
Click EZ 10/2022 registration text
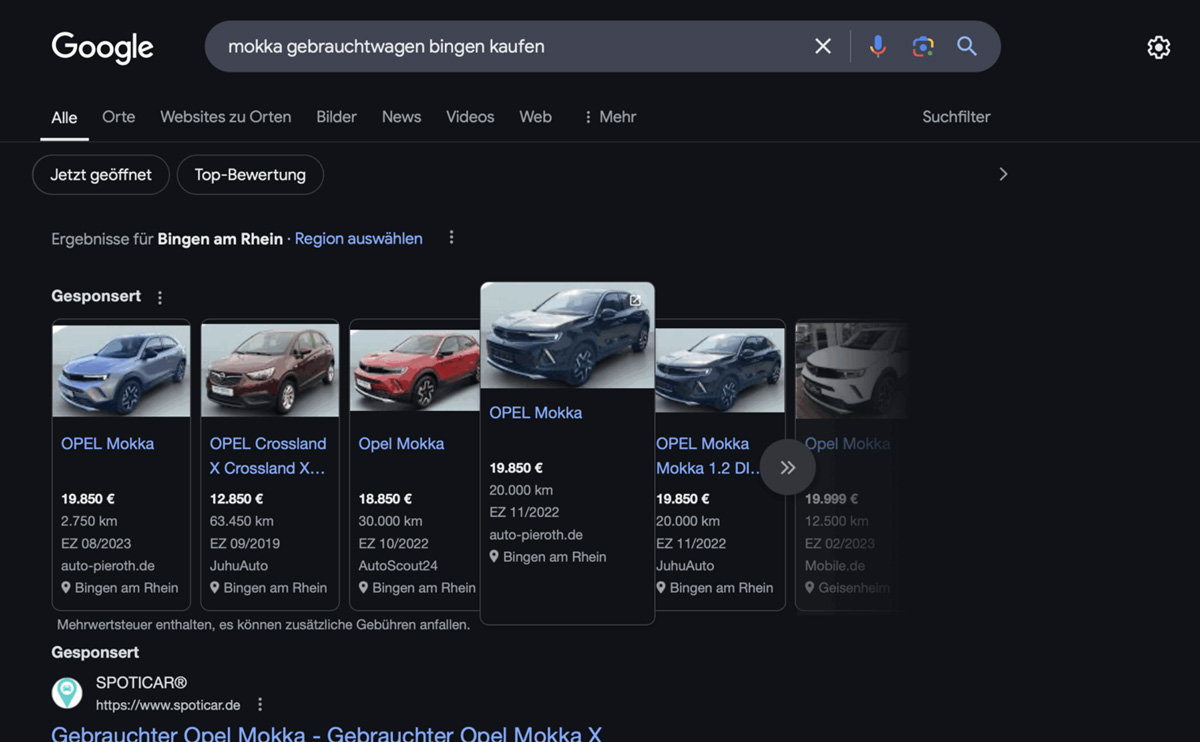(x=394, y=544)
